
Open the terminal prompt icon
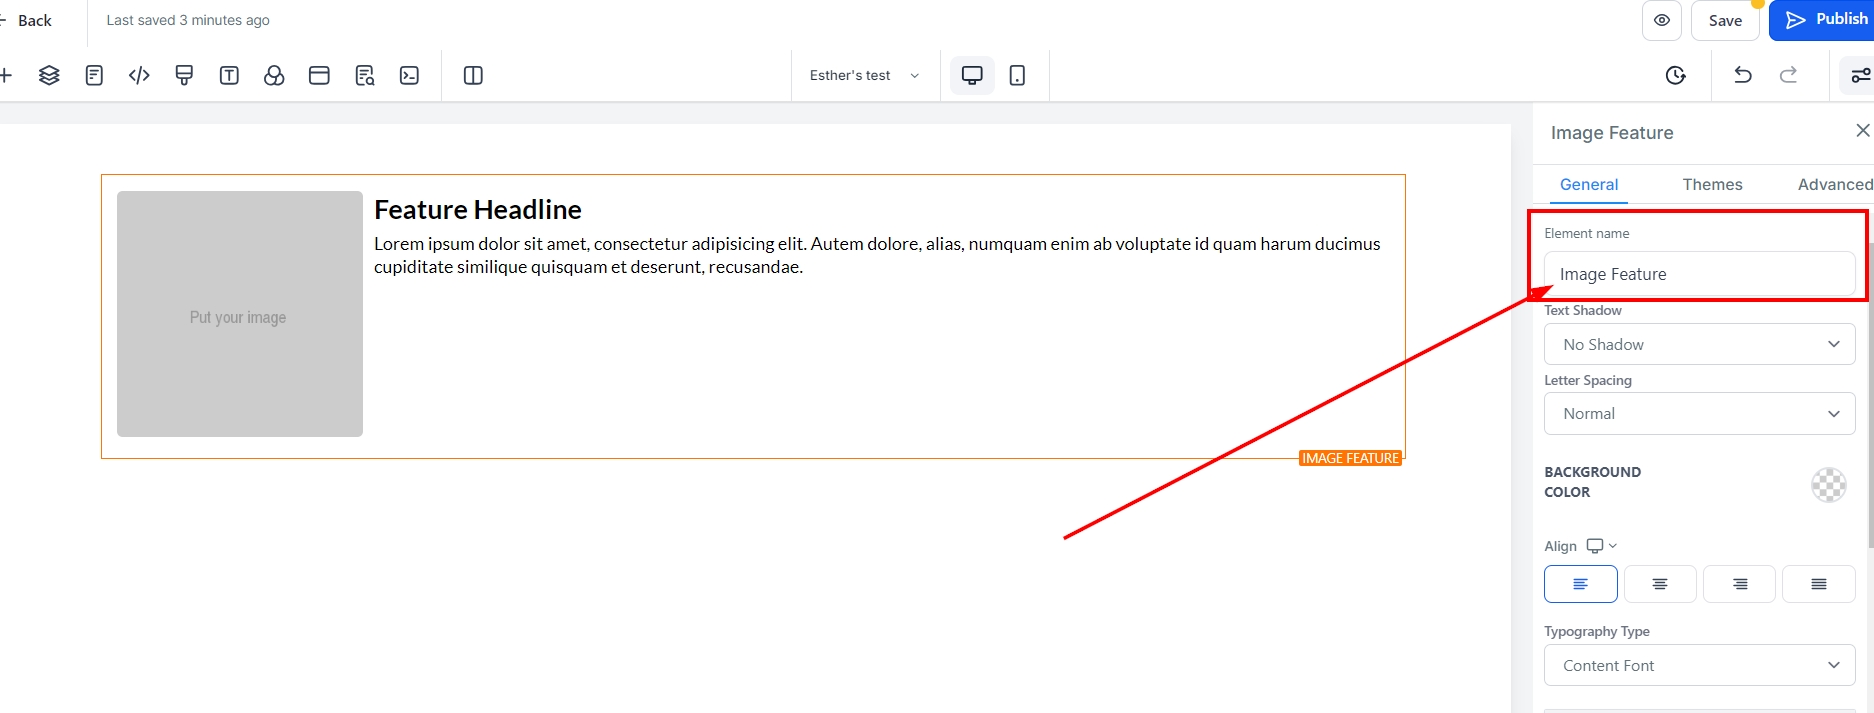pyautogui.click(x=409, y=75)
